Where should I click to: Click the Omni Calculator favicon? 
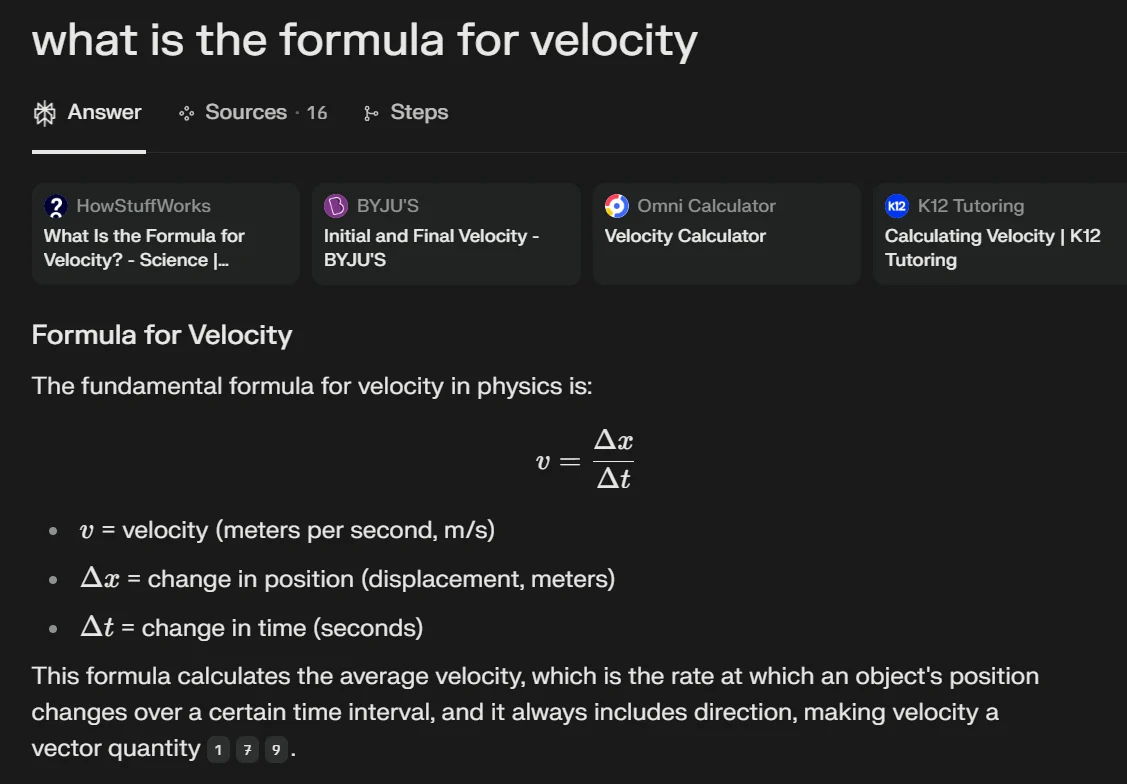coord(617,206)
